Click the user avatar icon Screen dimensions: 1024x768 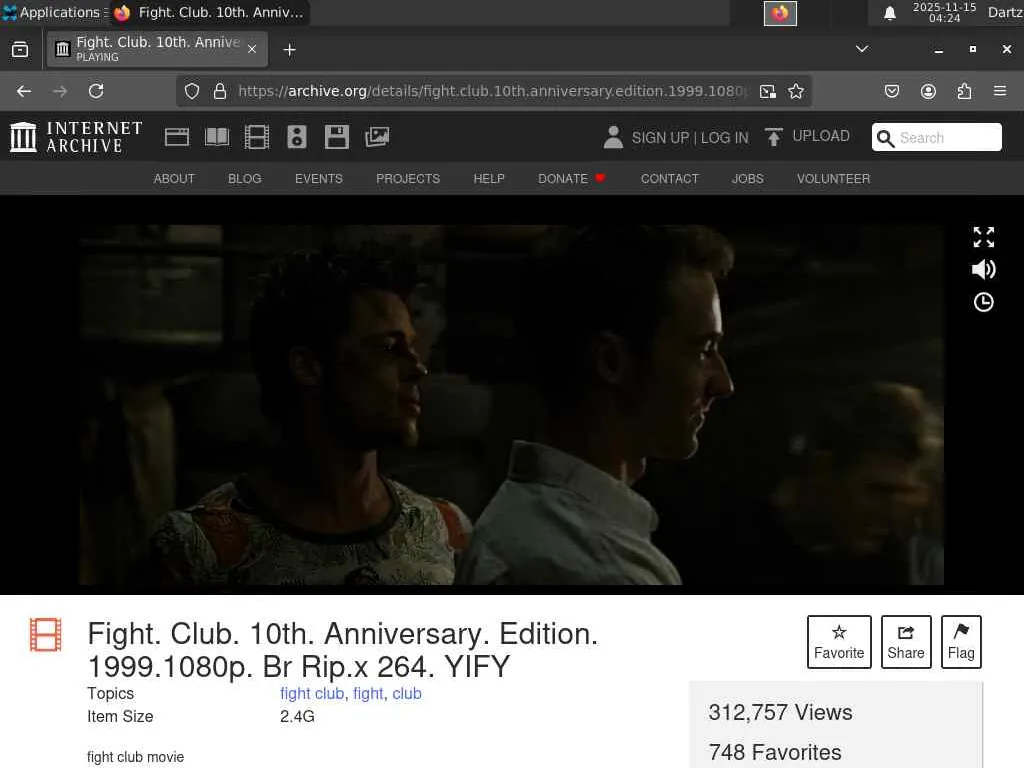[613, 137]
